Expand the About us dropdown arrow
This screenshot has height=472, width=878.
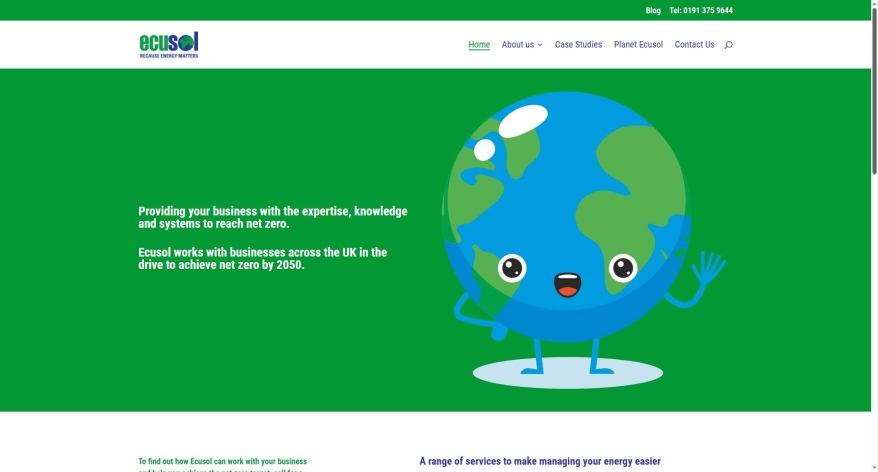(540, 45)
